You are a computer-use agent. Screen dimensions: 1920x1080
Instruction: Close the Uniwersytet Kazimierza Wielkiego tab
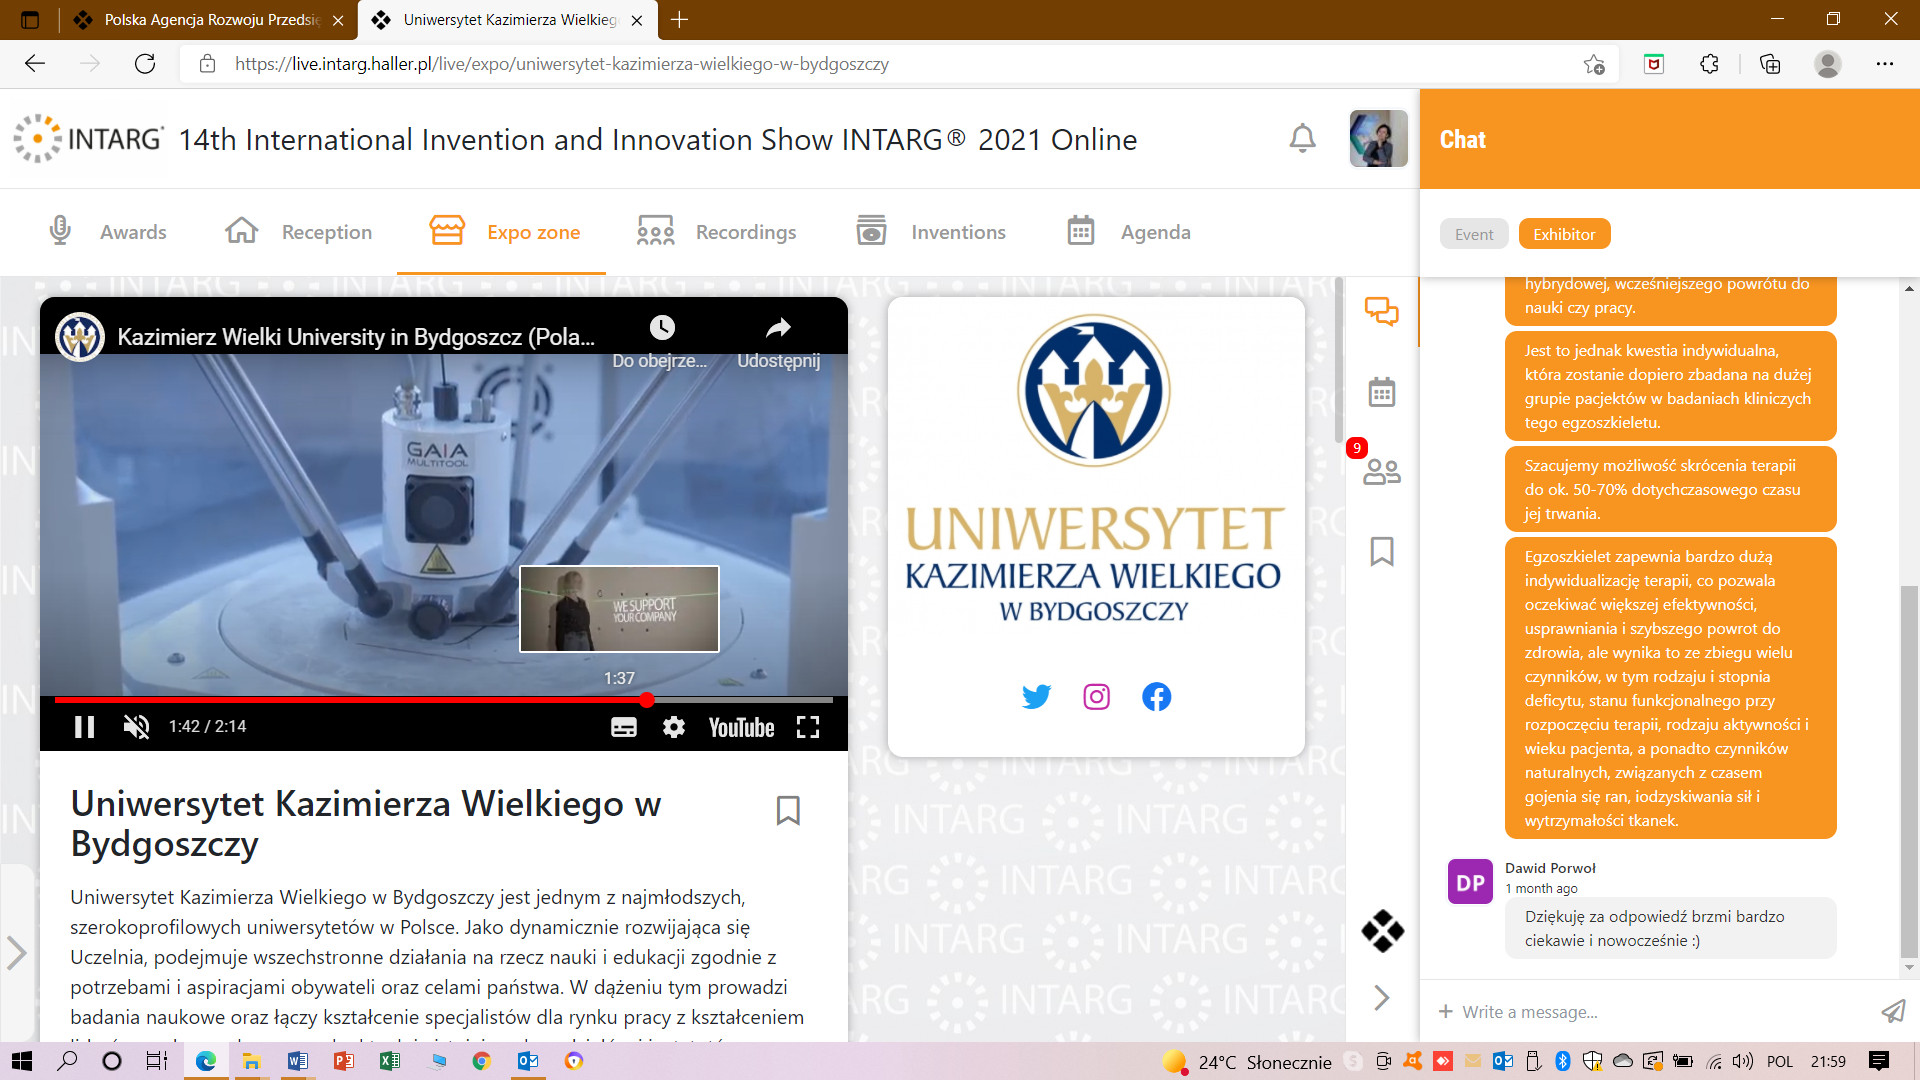(637, 20)
